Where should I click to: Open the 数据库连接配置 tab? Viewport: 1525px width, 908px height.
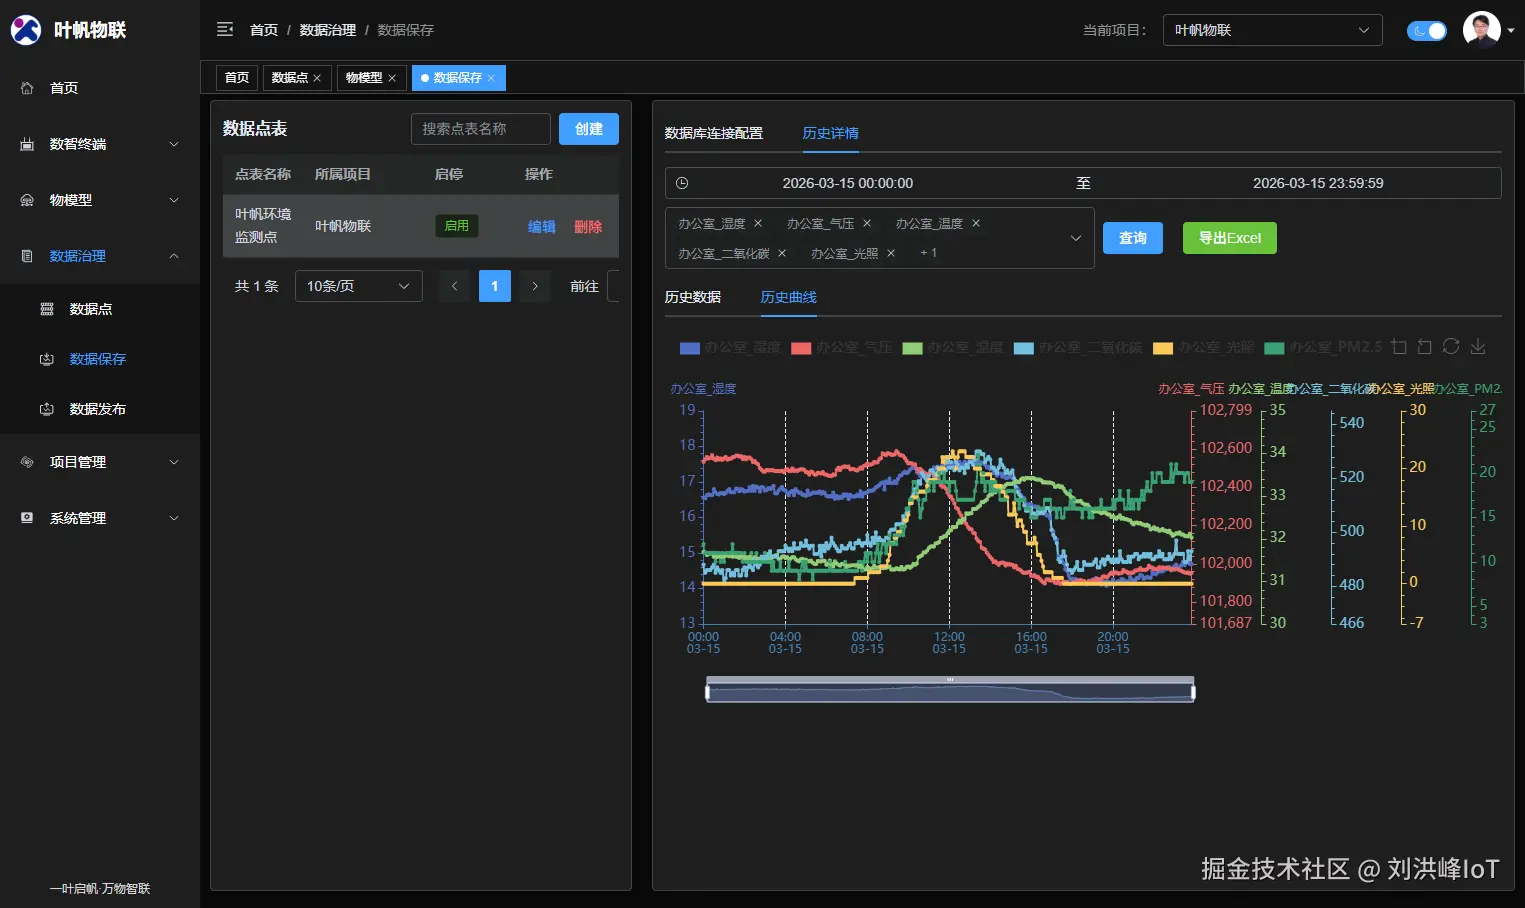pos(714,133)
